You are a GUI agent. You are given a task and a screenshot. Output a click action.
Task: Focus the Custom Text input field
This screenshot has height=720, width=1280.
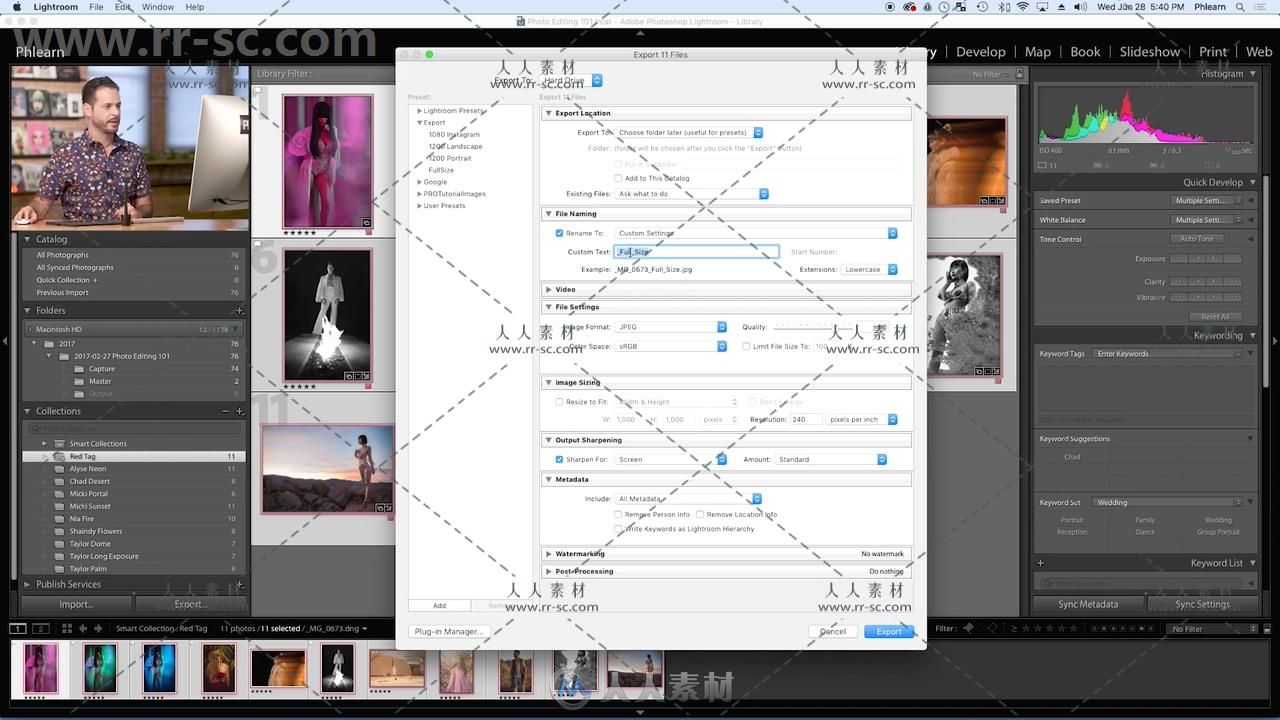696,252
